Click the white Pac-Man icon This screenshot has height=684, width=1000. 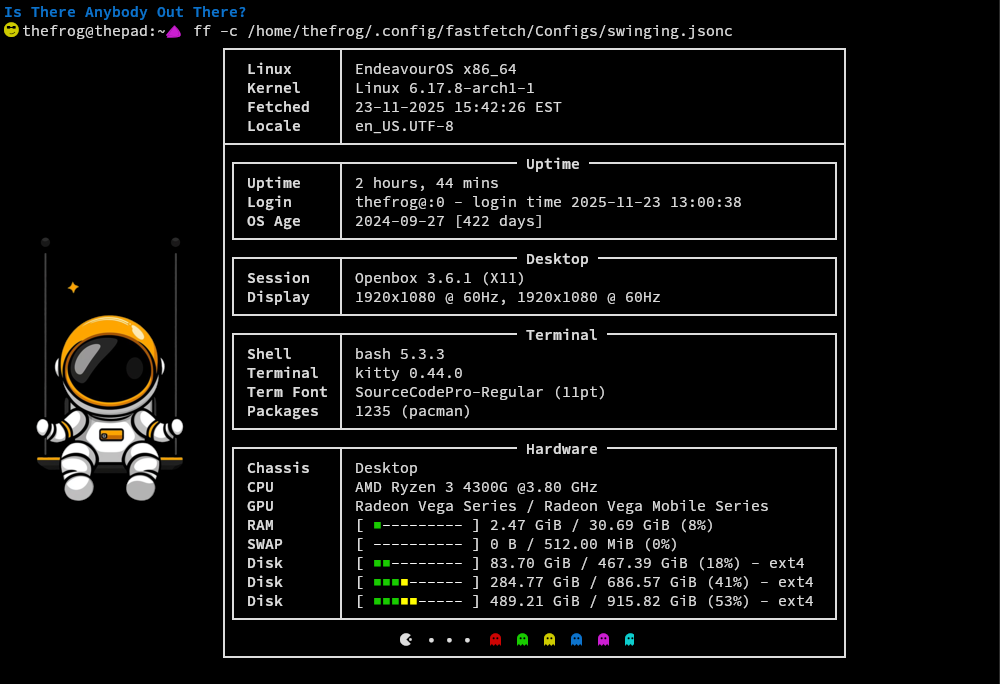point(406,639)
